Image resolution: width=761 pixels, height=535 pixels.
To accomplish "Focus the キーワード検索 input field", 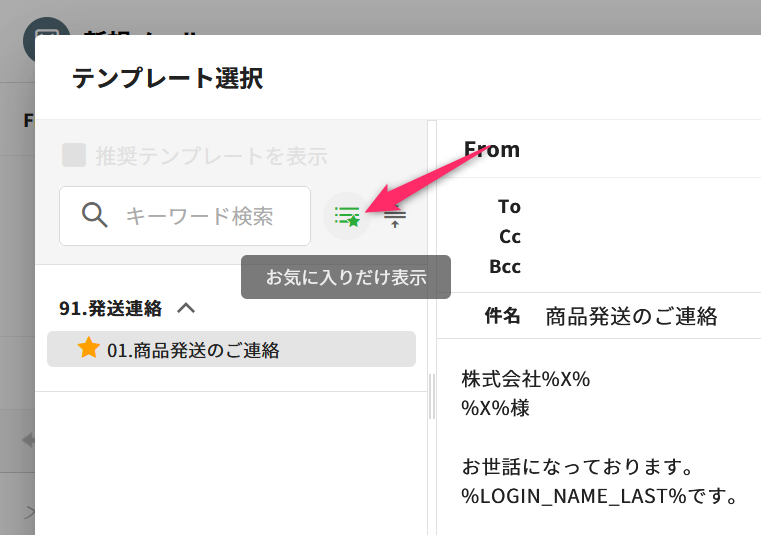I will coord(199,216).
